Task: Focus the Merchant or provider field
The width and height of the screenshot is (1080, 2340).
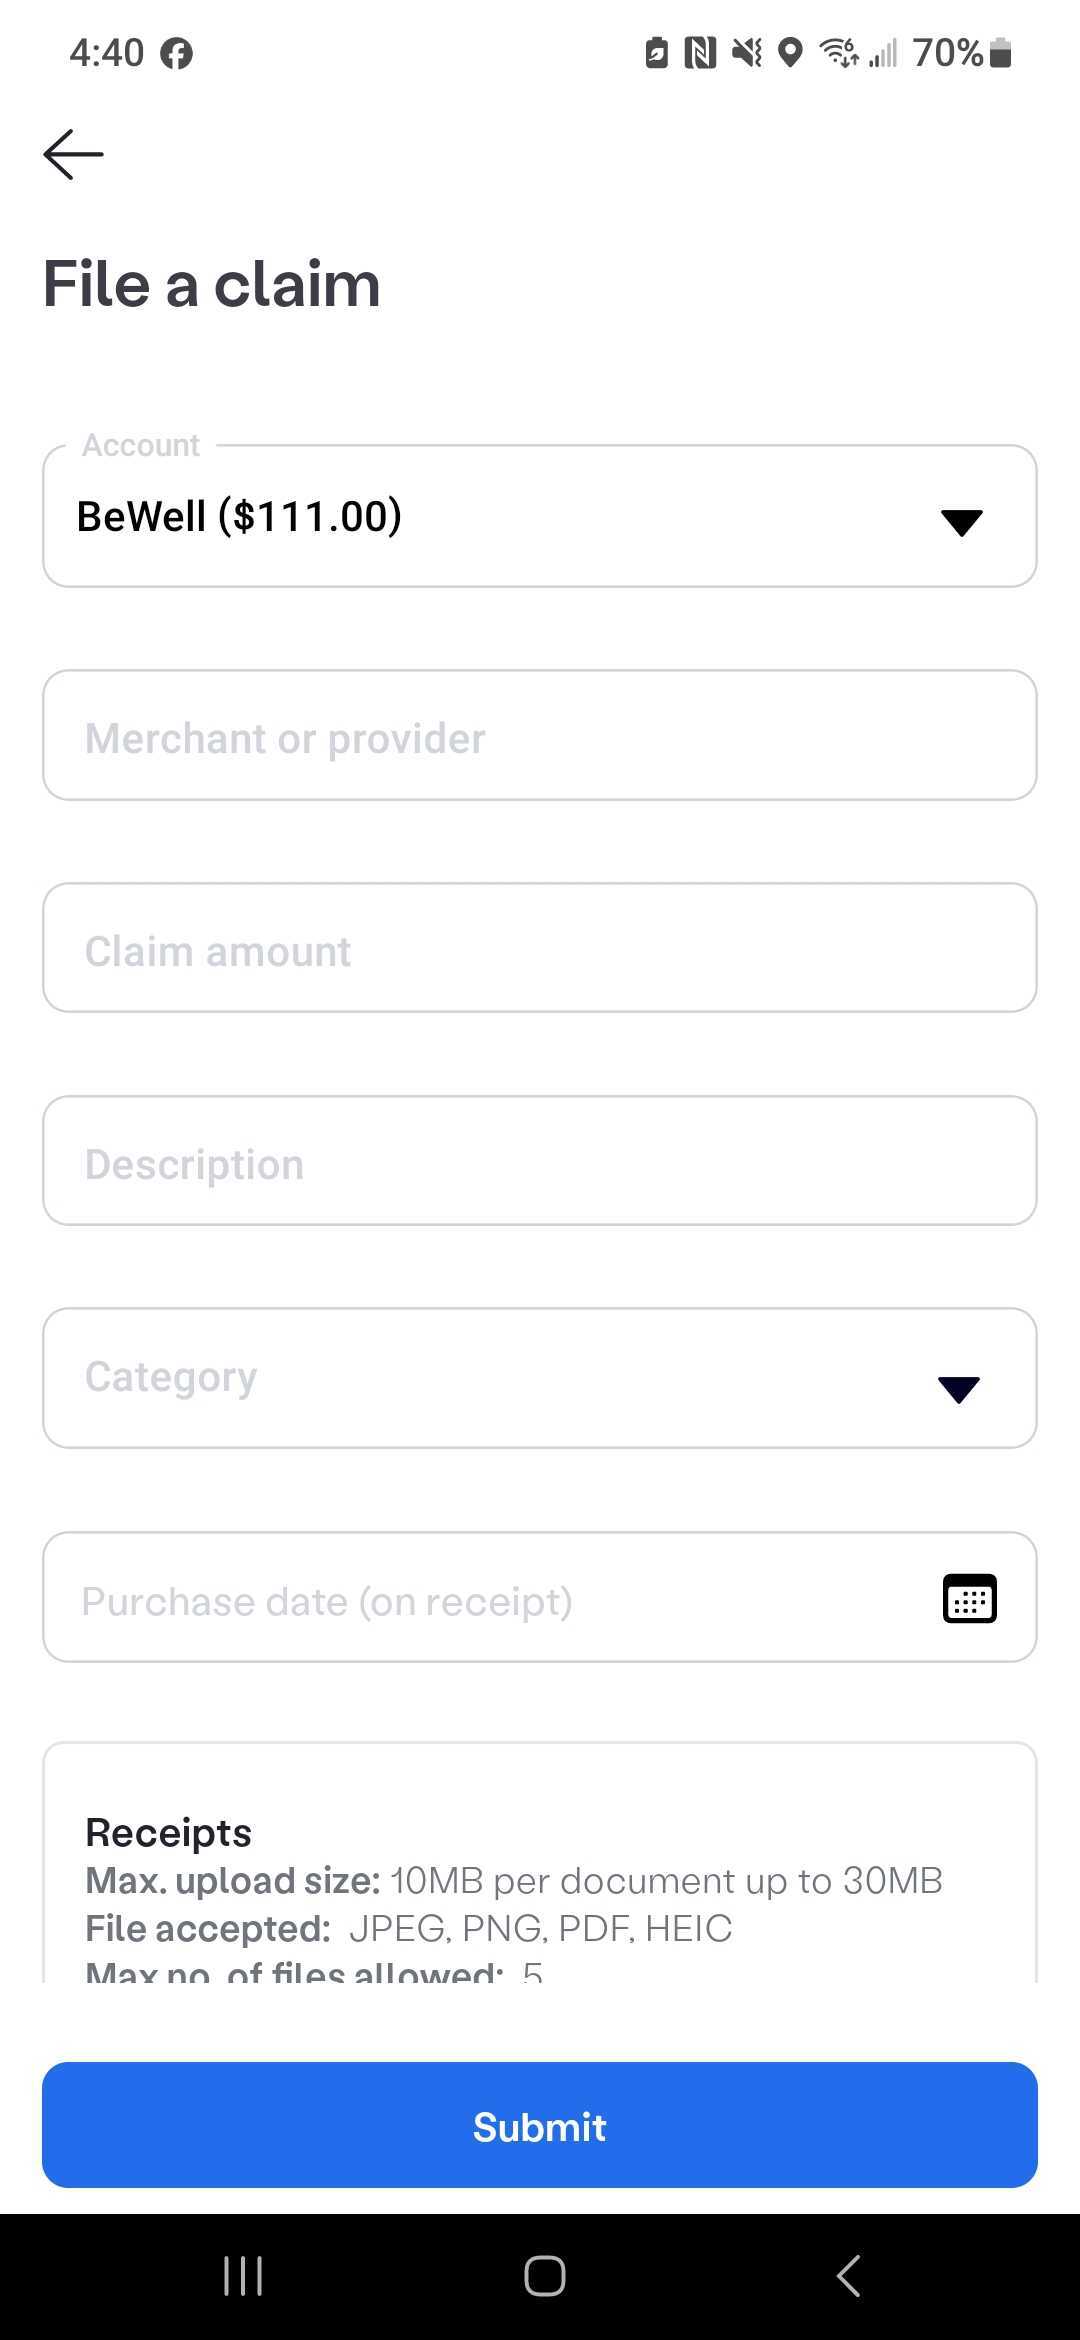Action: click(540, 735)
